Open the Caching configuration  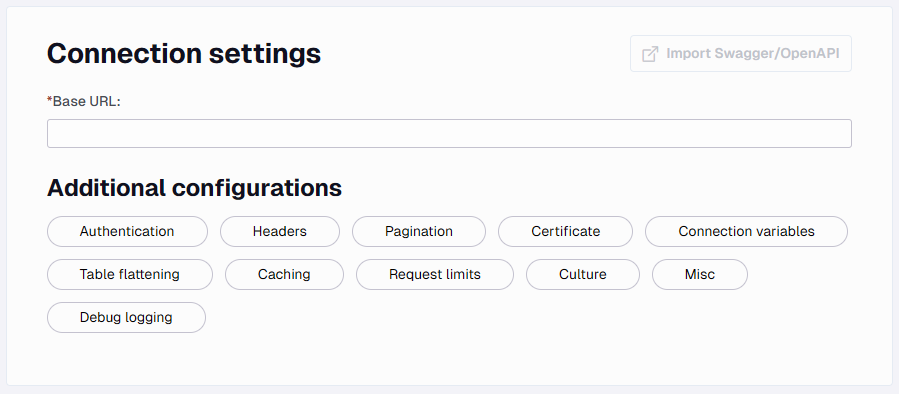tap(284, 275)
